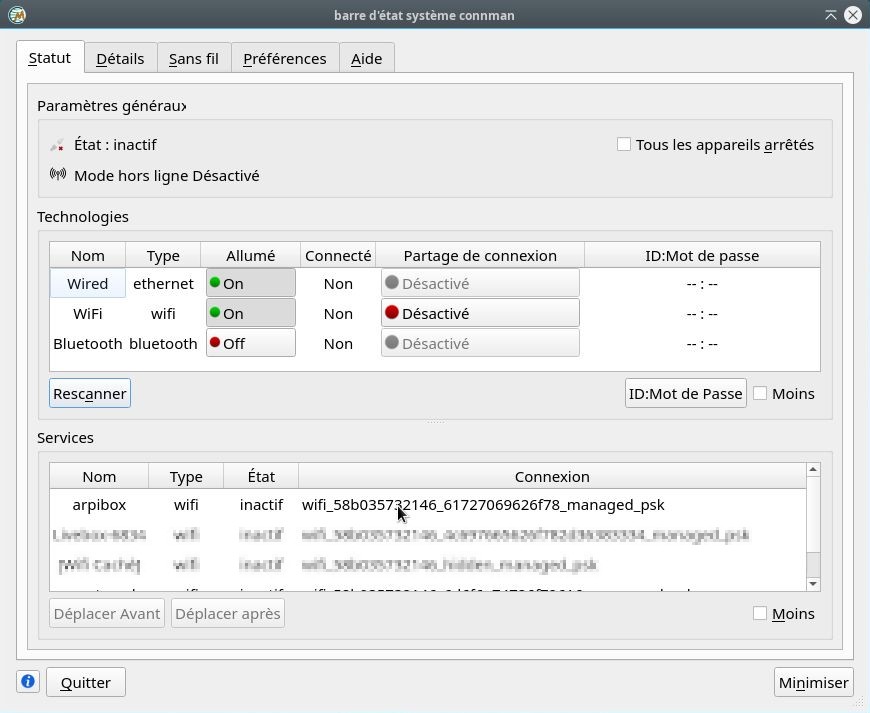The image size is (870, 713).
Task: Check the Moins box in the Services section
Action: pyautogui.click(x=760, y=613)
